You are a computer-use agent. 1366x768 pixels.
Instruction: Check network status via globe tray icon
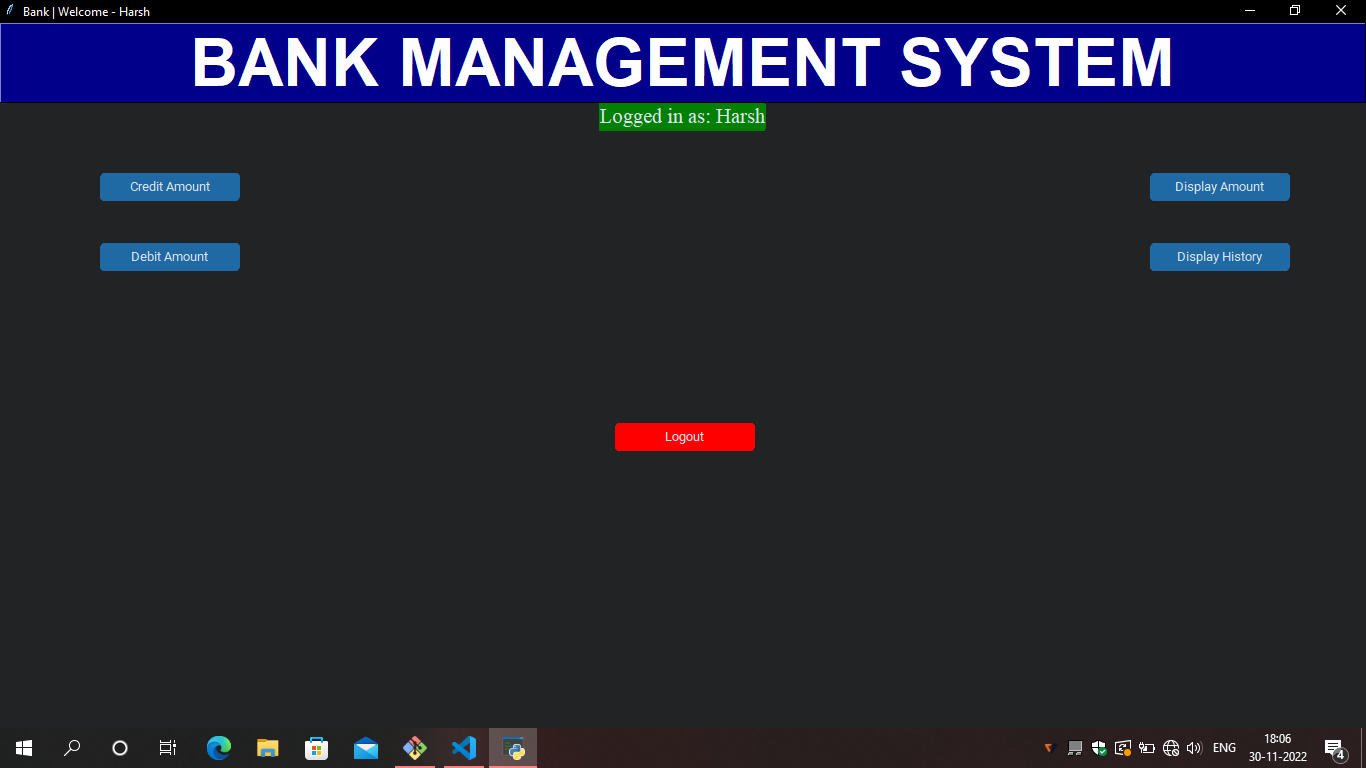[1170, 747]
